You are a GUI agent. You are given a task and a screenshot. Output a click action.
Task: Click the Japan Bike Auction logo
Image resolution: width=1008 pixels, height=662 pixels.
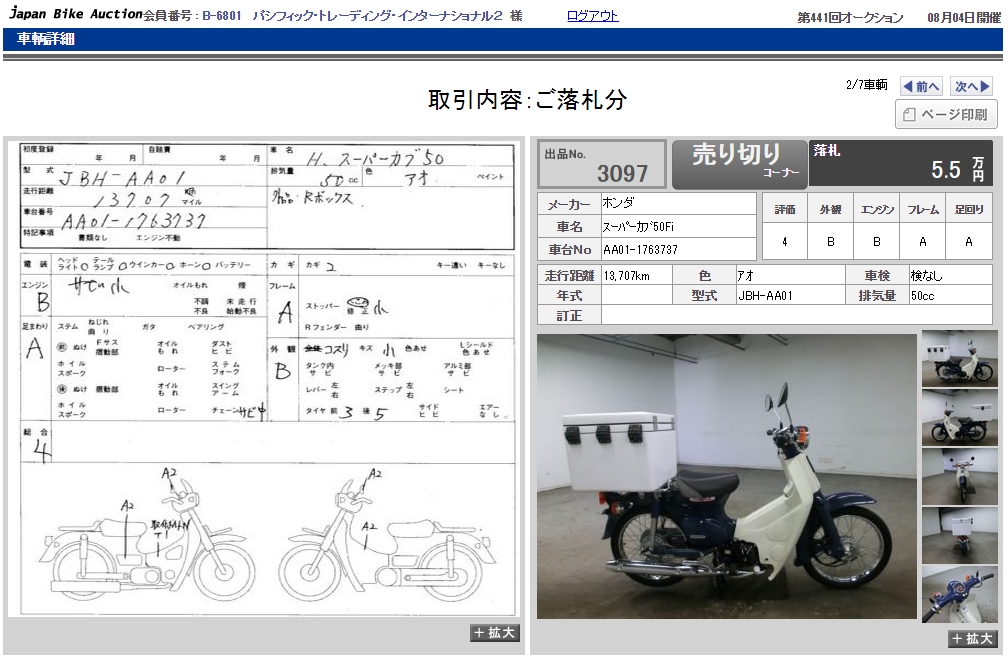point(75,13)
